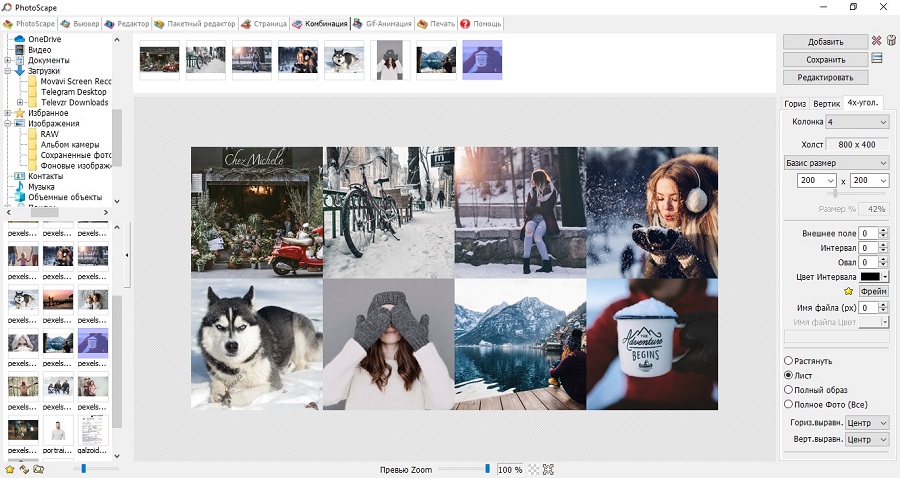Select the Видео folder in tree
This screenshot has height=478, width=900.
pos(40,50)
